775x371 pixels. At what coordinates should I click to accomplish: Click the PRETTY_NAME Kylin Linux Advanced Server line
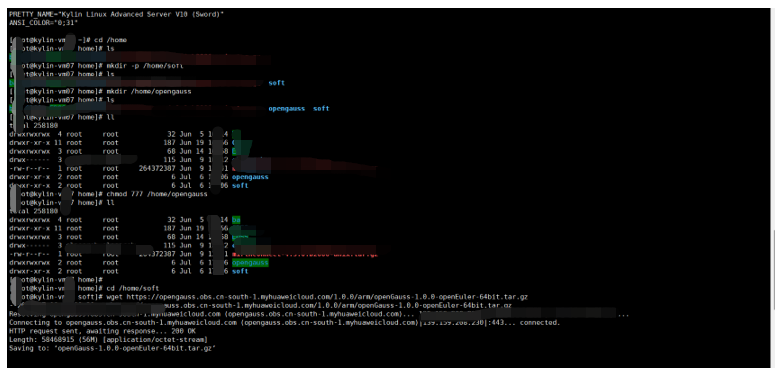[x=117, y=14]
